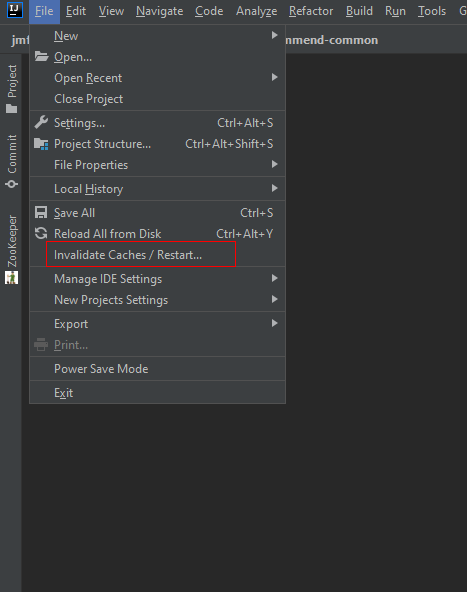This screenshot has width=467, height=592.
Task: Click the Settings wrench icon
Action: click(41, 122)
